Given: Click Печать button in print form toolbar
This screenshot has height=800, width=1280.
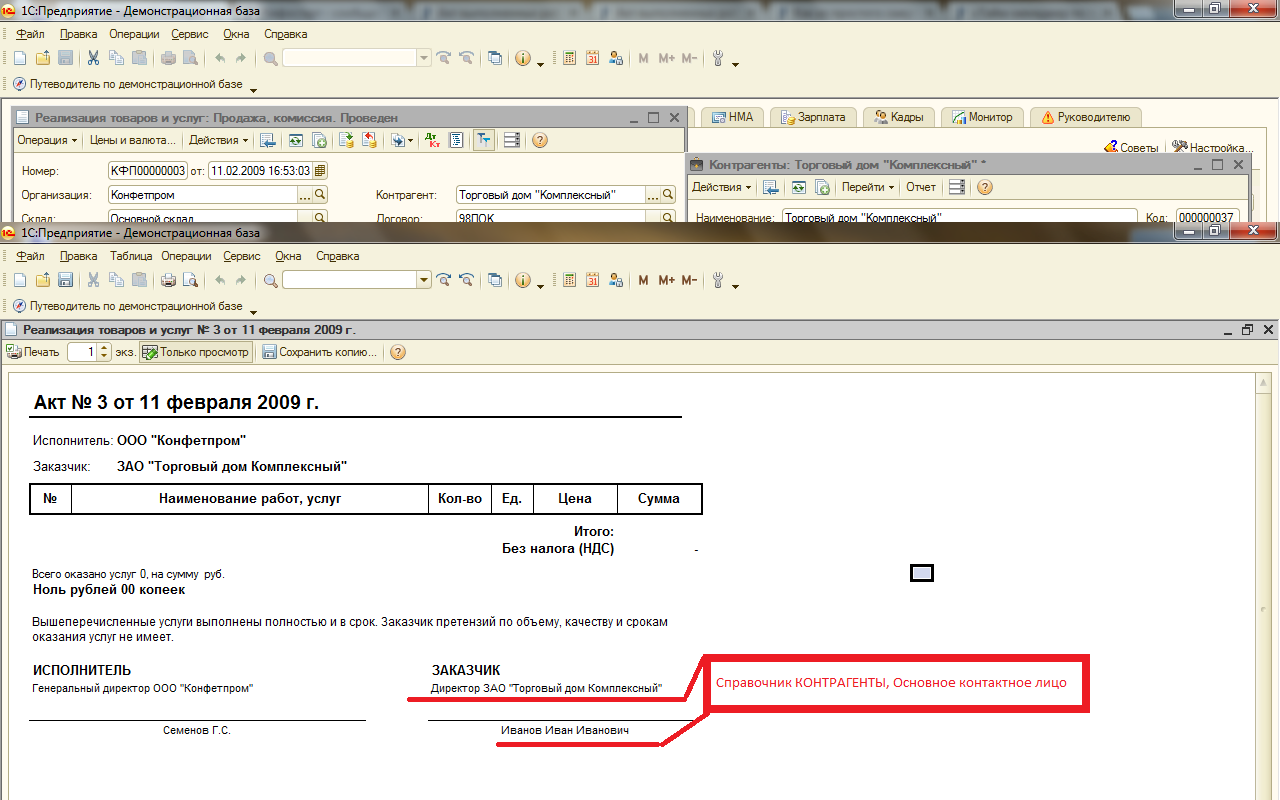Looking at the screenshot, I should pos(33,352).
